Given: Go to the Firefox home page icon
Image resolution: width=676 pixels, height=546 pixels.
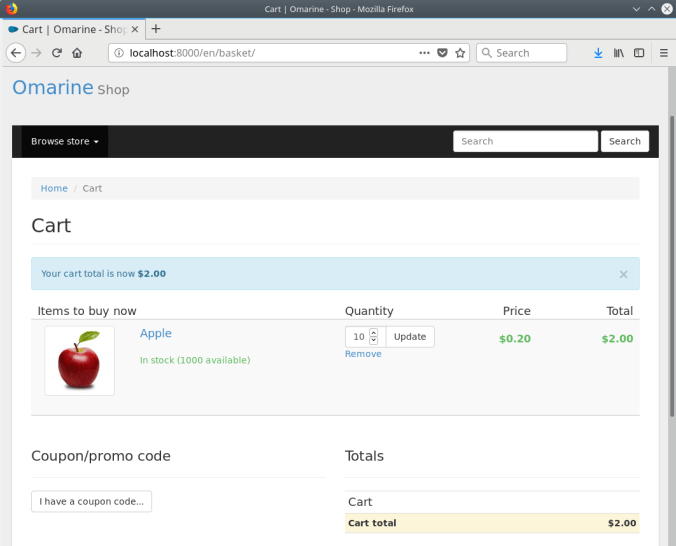Looking at the screenshot, I should coord(77,53).
